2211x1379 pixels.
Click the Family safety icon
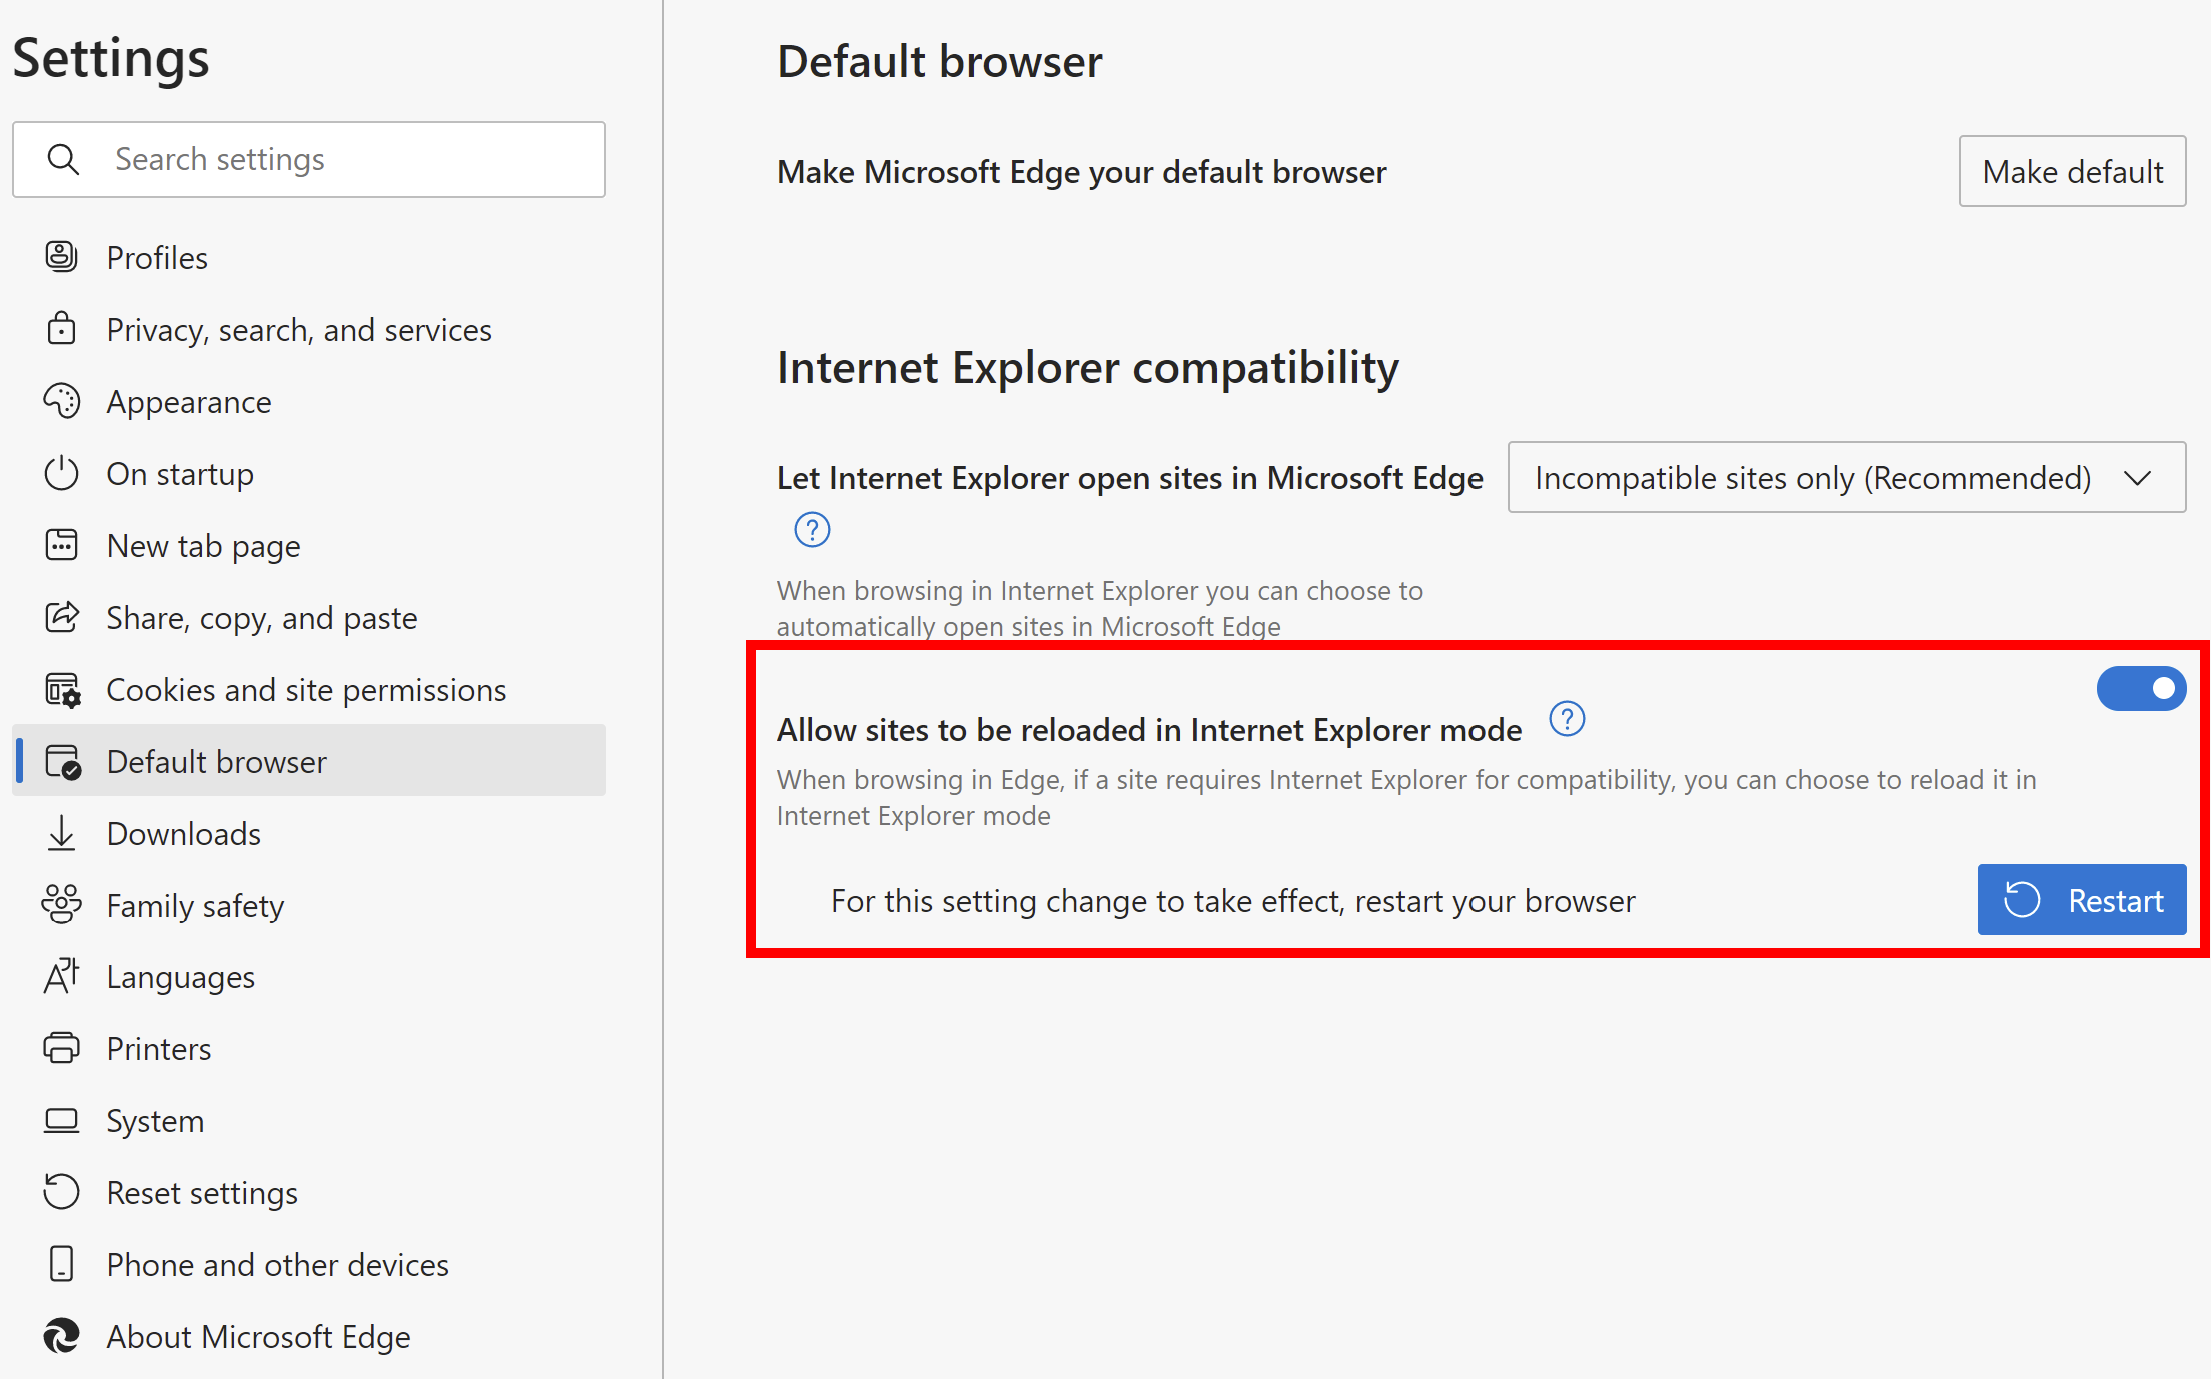[61, 904]
